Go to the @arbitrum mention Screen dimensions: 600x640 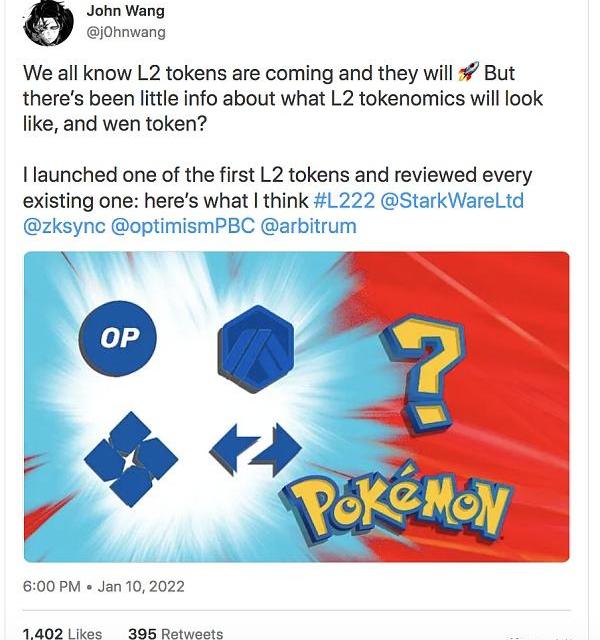(x=308, y=226)
